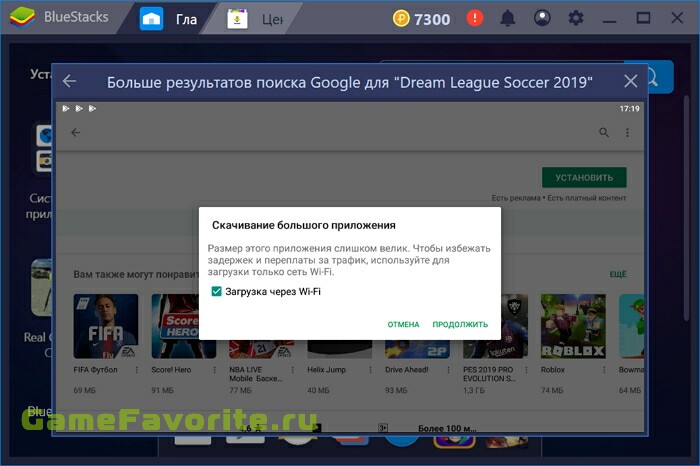The width and height of the screenshot is (700, 466).
Task: Click the BlueStacks logo icon
Action: point(22,18)
